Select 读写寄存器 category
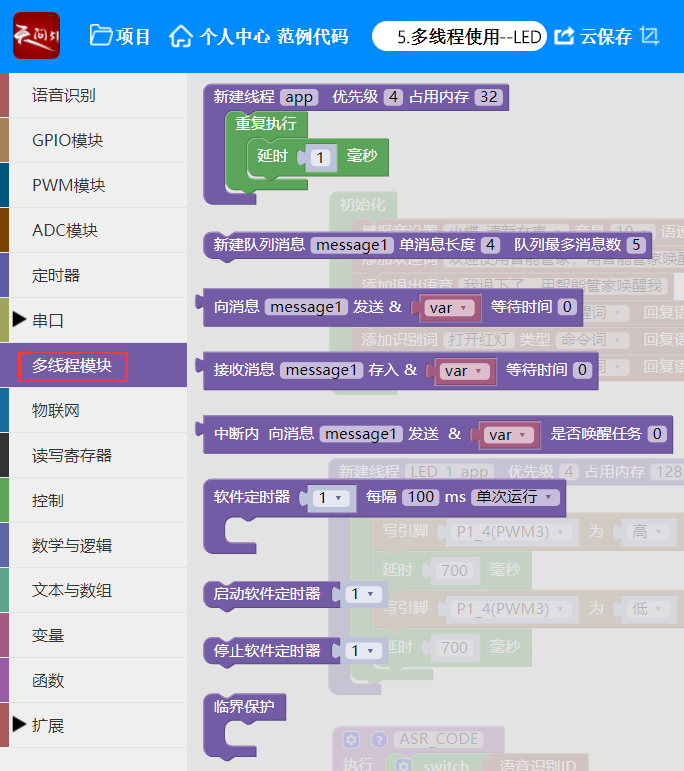Viewport: 684px width, 771px height. click(93, 455)
